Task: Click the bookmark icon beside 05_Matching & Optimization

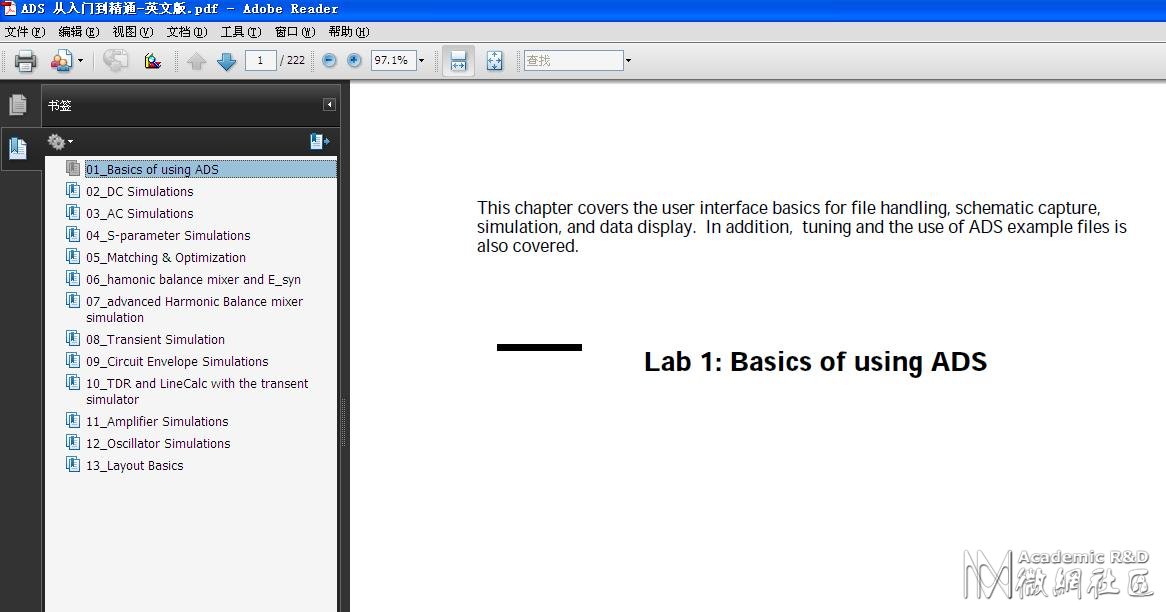Action: click(x=73, y=257)
